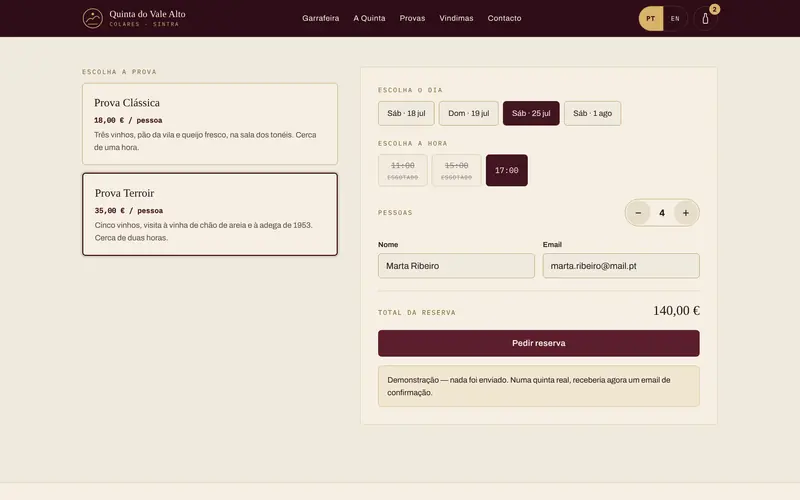Click the Pedir reserva button
The width and height of the screenshot is (800, 500).
click(539, 343)
